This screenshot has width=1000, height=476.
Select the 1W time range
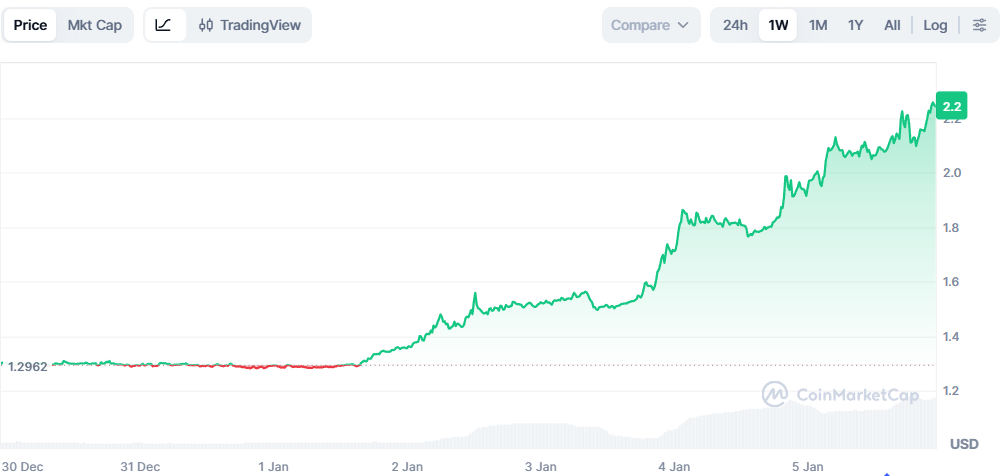pos(777,25)
